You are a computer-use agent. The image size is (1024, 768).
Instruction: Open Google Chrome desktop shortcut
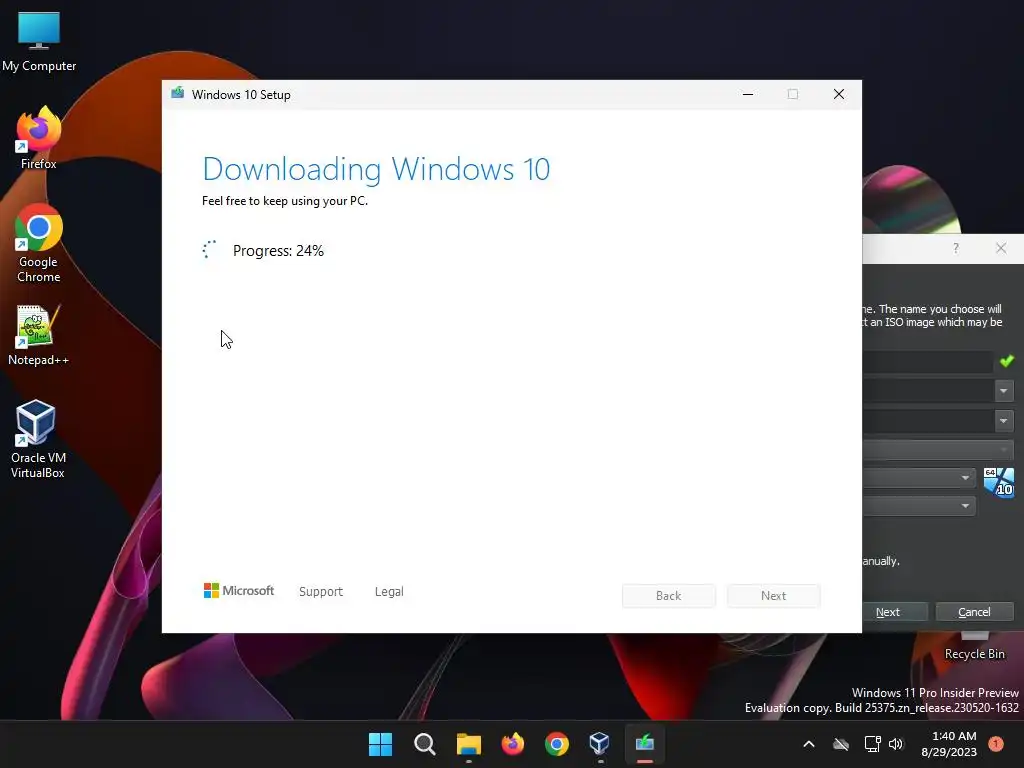(x=39, y=243)
